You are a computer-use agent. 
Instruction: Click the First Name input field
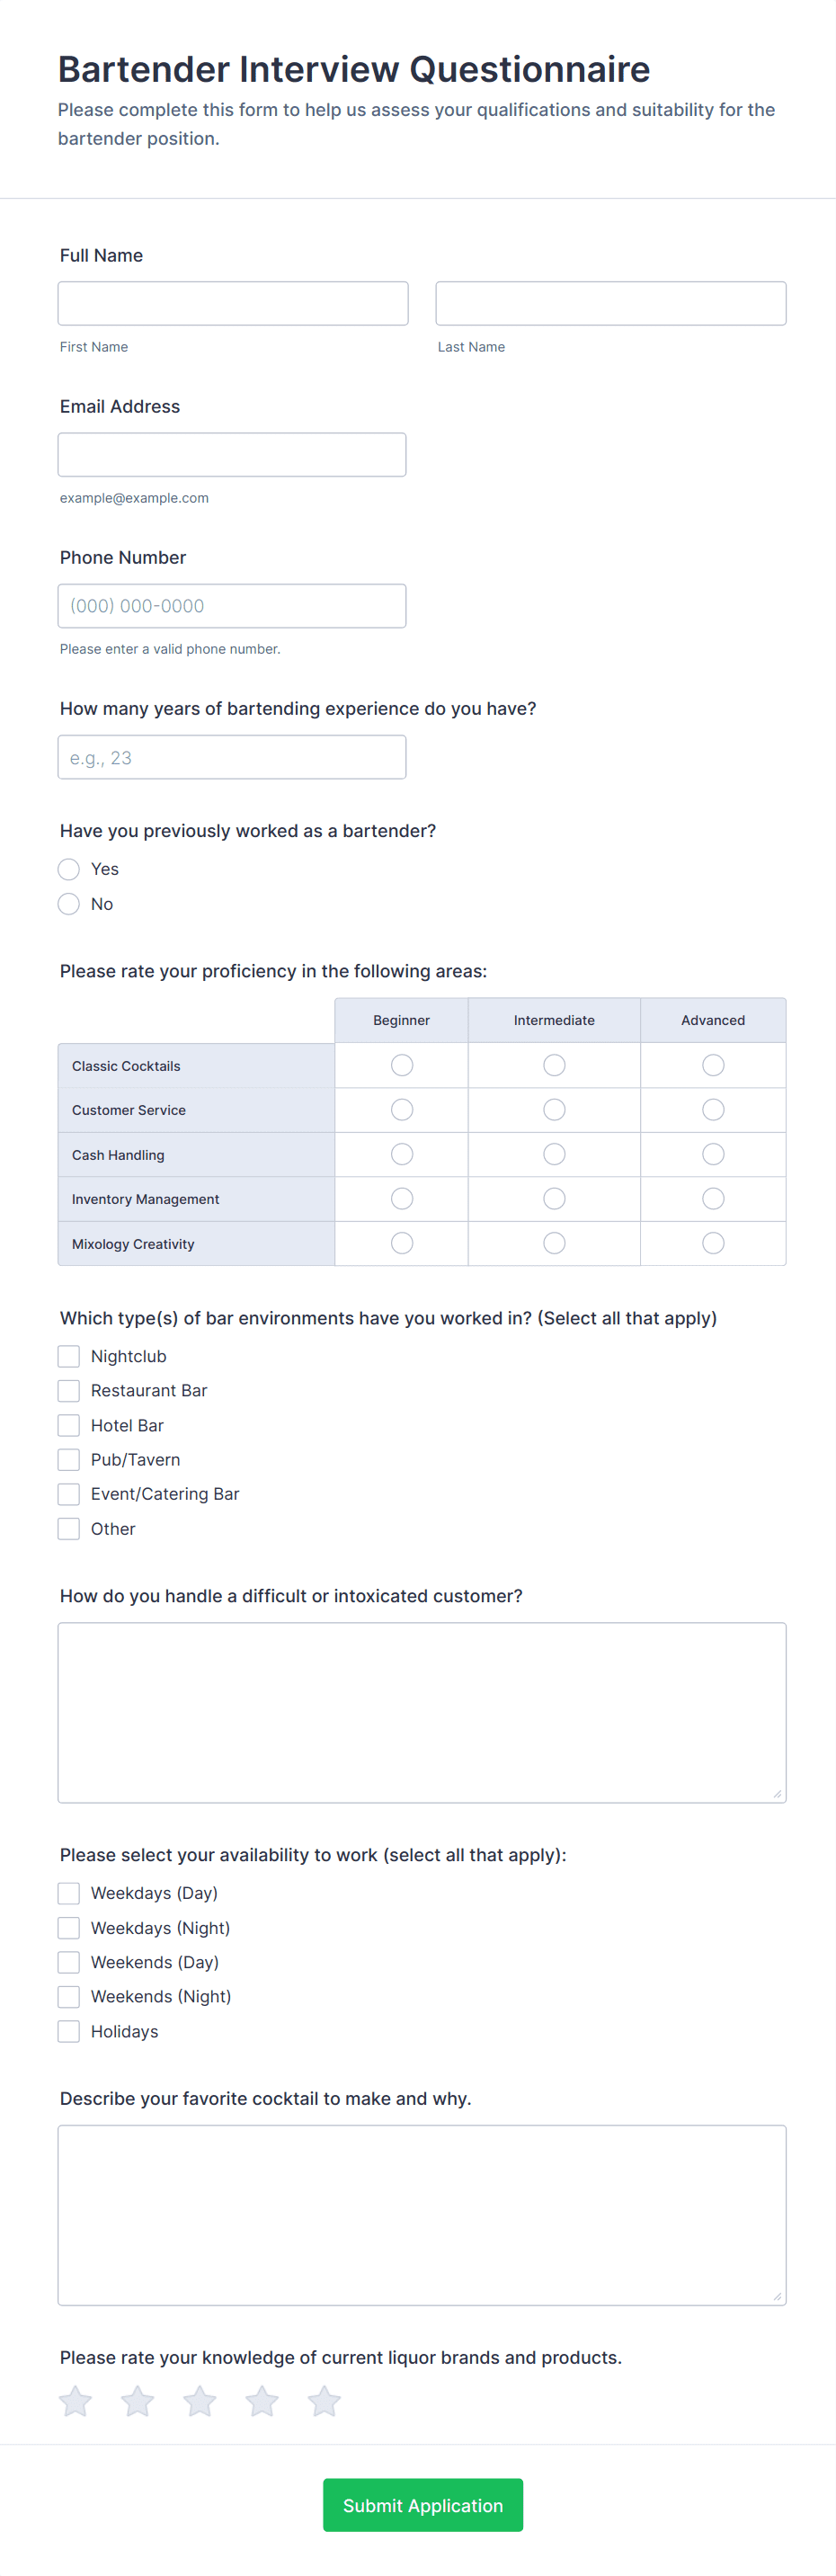(x=233, y=303)
